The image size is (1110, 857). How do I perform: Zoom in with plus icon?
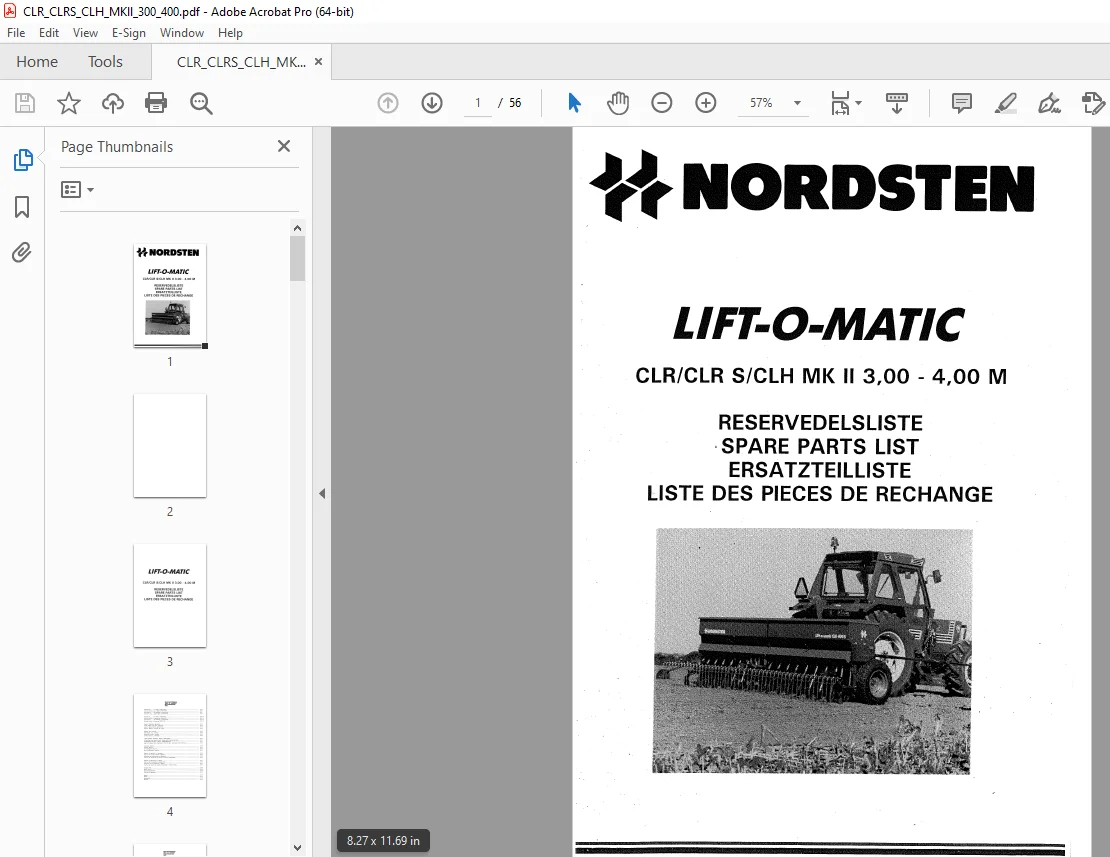tap(706, 103)
